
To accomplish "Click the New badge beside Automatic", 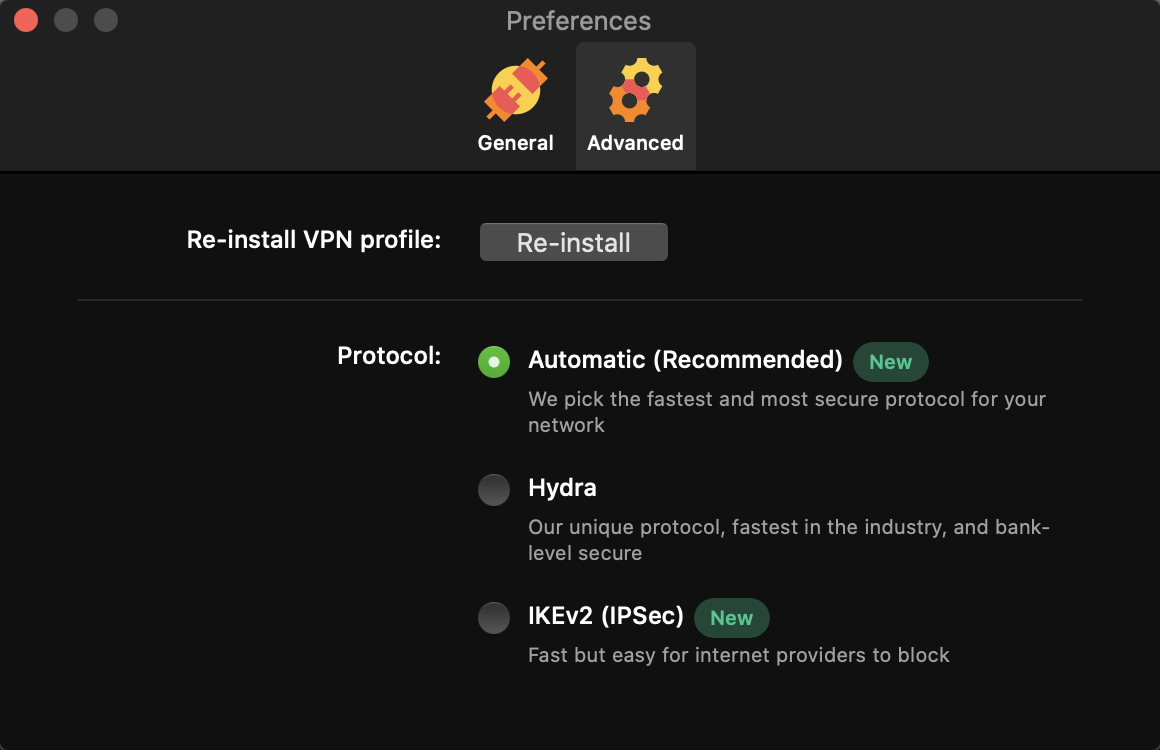I will (x=891, y=362).
